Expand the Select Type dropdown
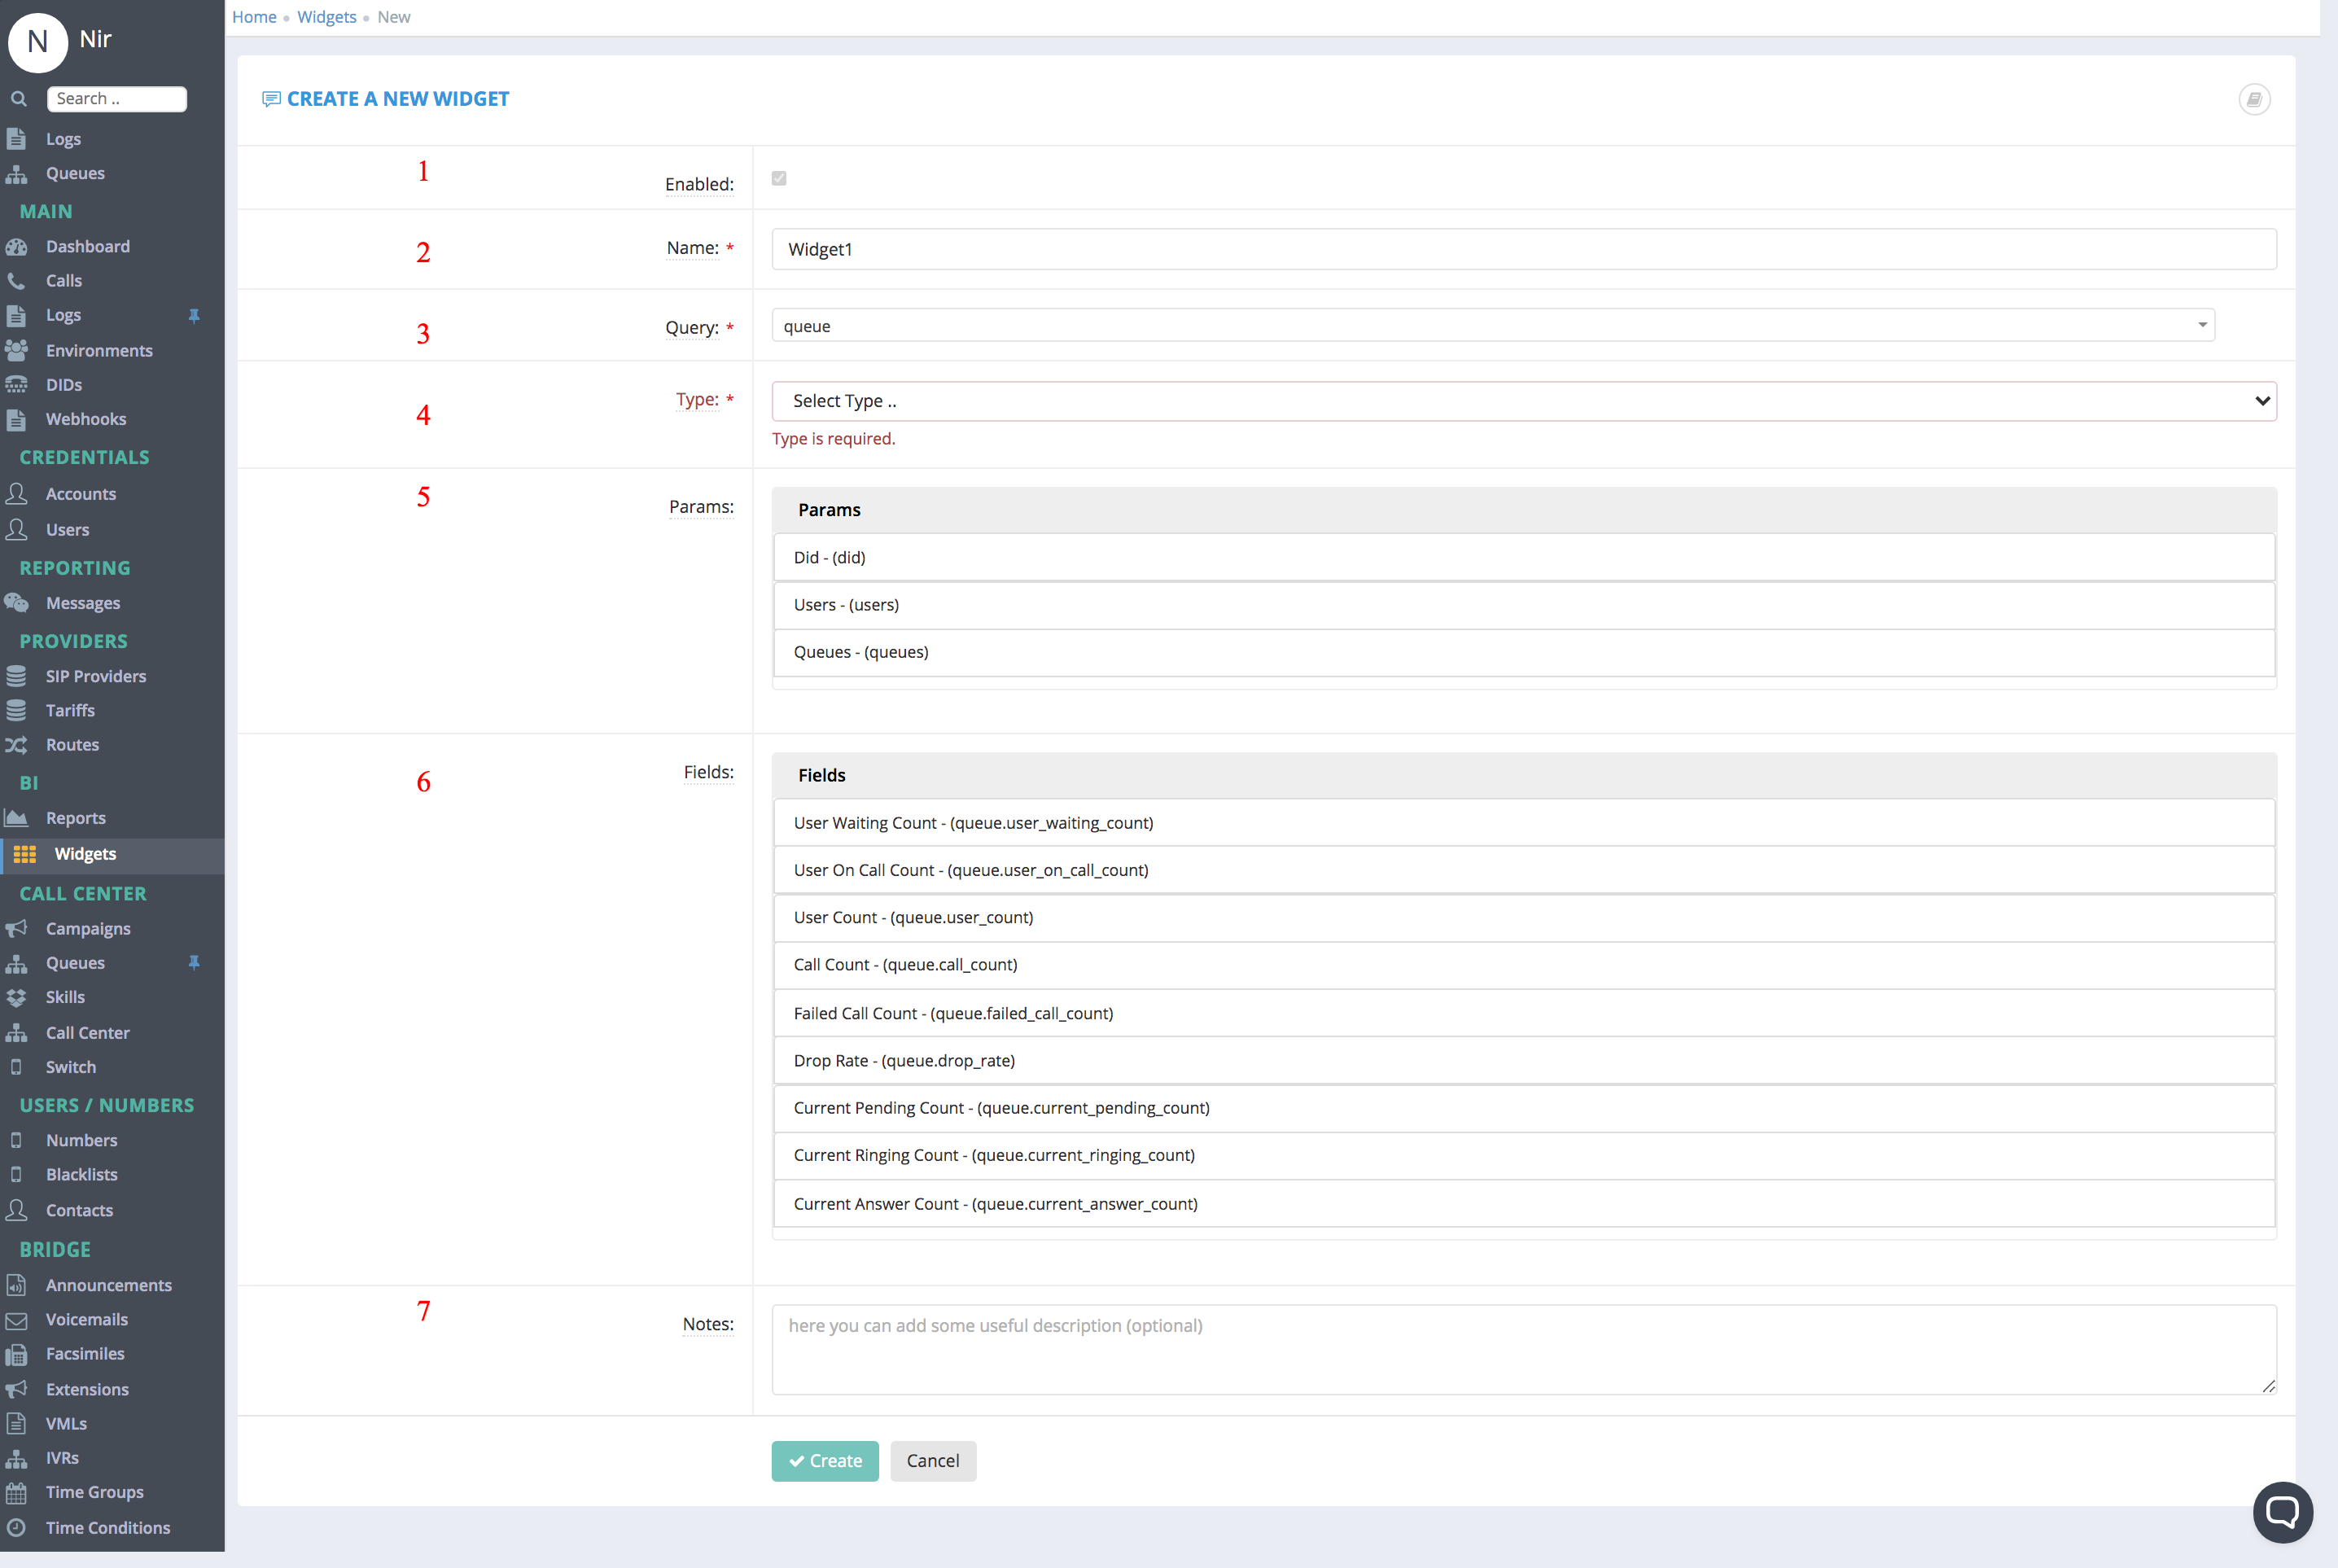The image size is (2338, 1568). [1524, 401]
